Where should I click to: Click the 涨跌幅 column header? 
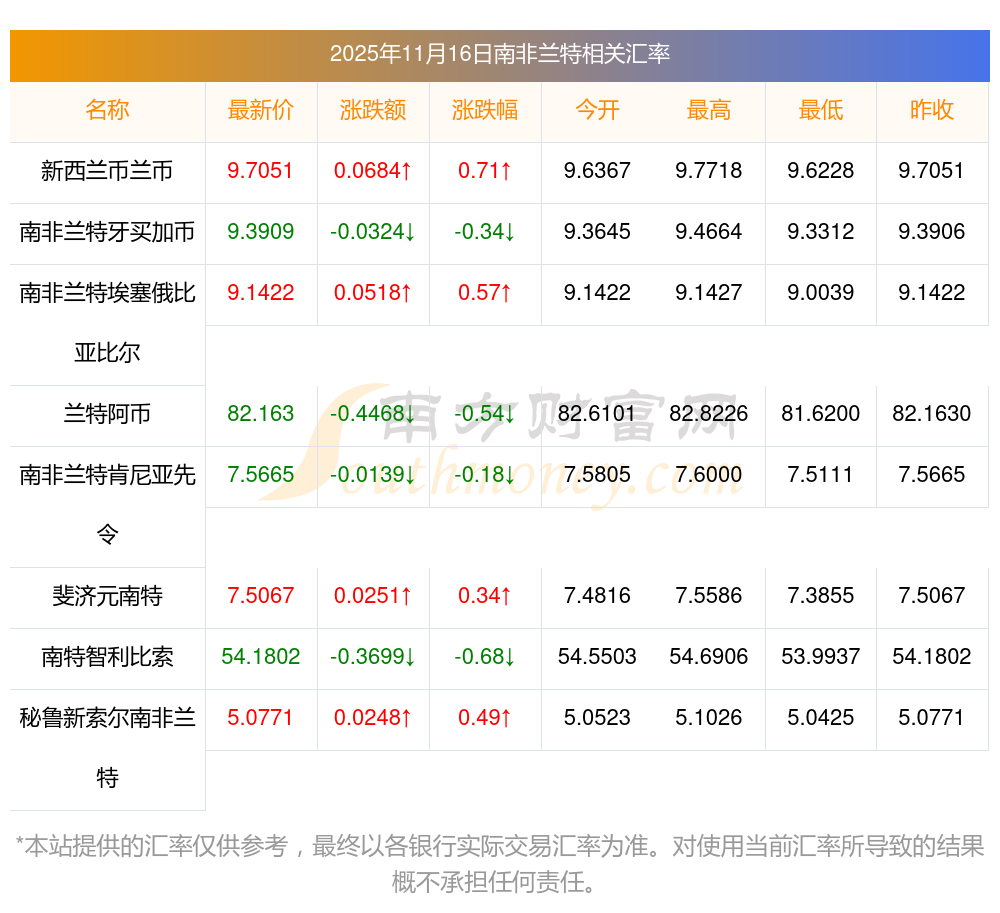coord(485,110)
